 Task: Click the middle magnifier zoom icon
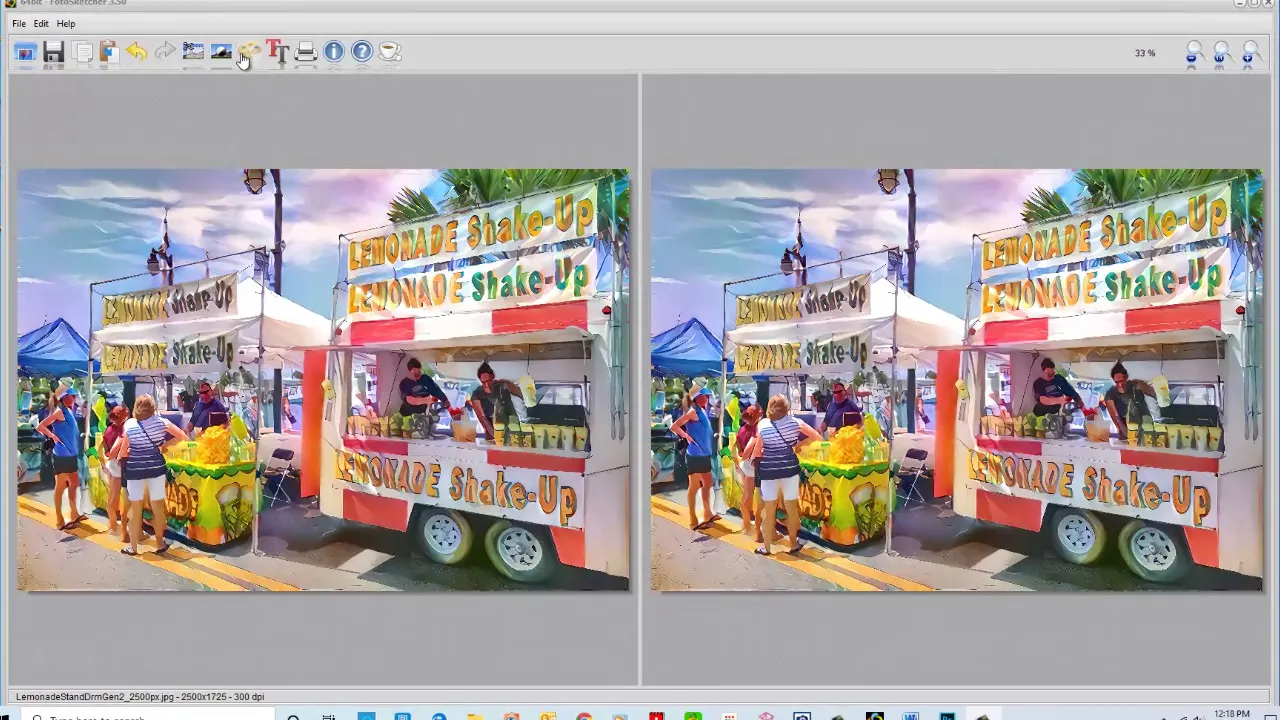tap(1221, 53)
